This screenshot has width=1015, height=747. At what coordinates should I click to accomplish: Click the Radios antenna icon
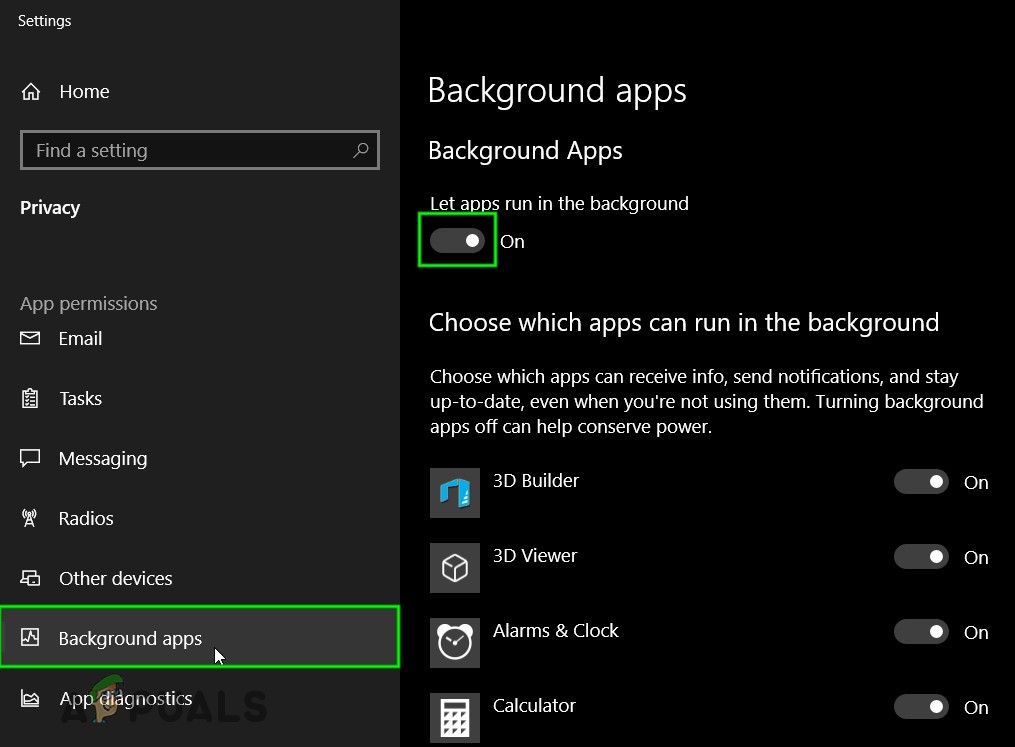30,519
